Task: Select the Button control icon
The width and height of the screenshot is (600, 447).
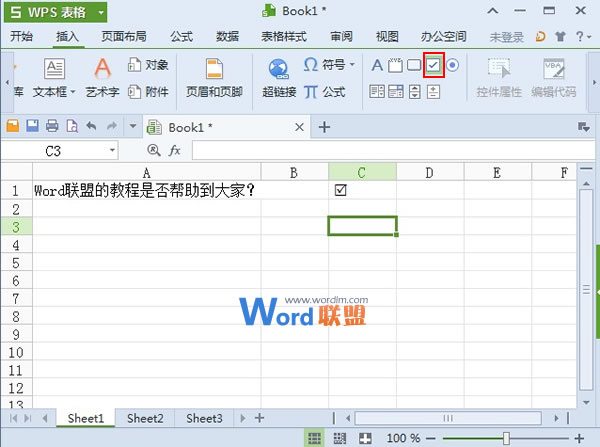Action: pos(414,65)
